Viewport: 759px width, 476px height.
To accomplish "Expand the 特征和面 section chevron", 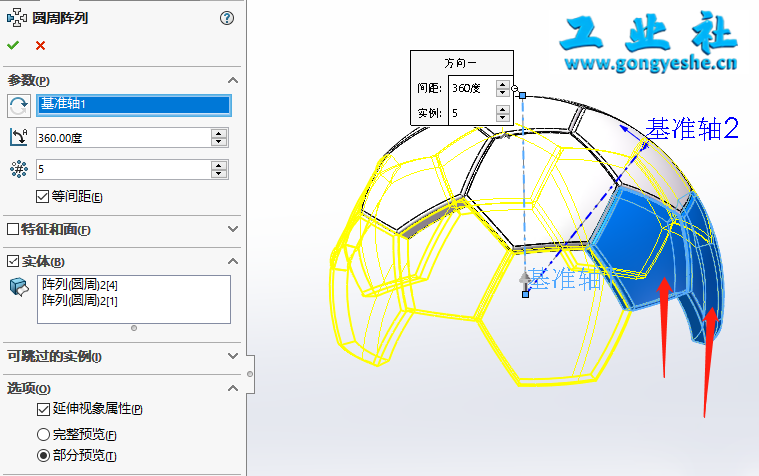I will point(233,229).
